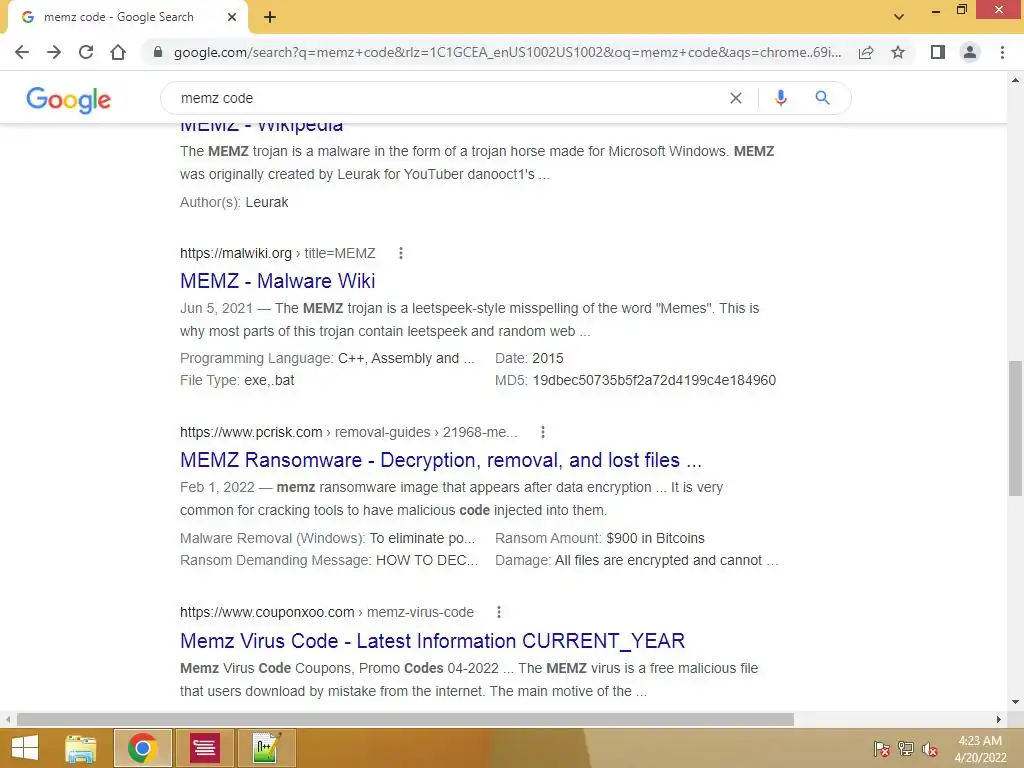Click the scroll up arrow
This screenshot has width=1024, height=768.
1015,80
